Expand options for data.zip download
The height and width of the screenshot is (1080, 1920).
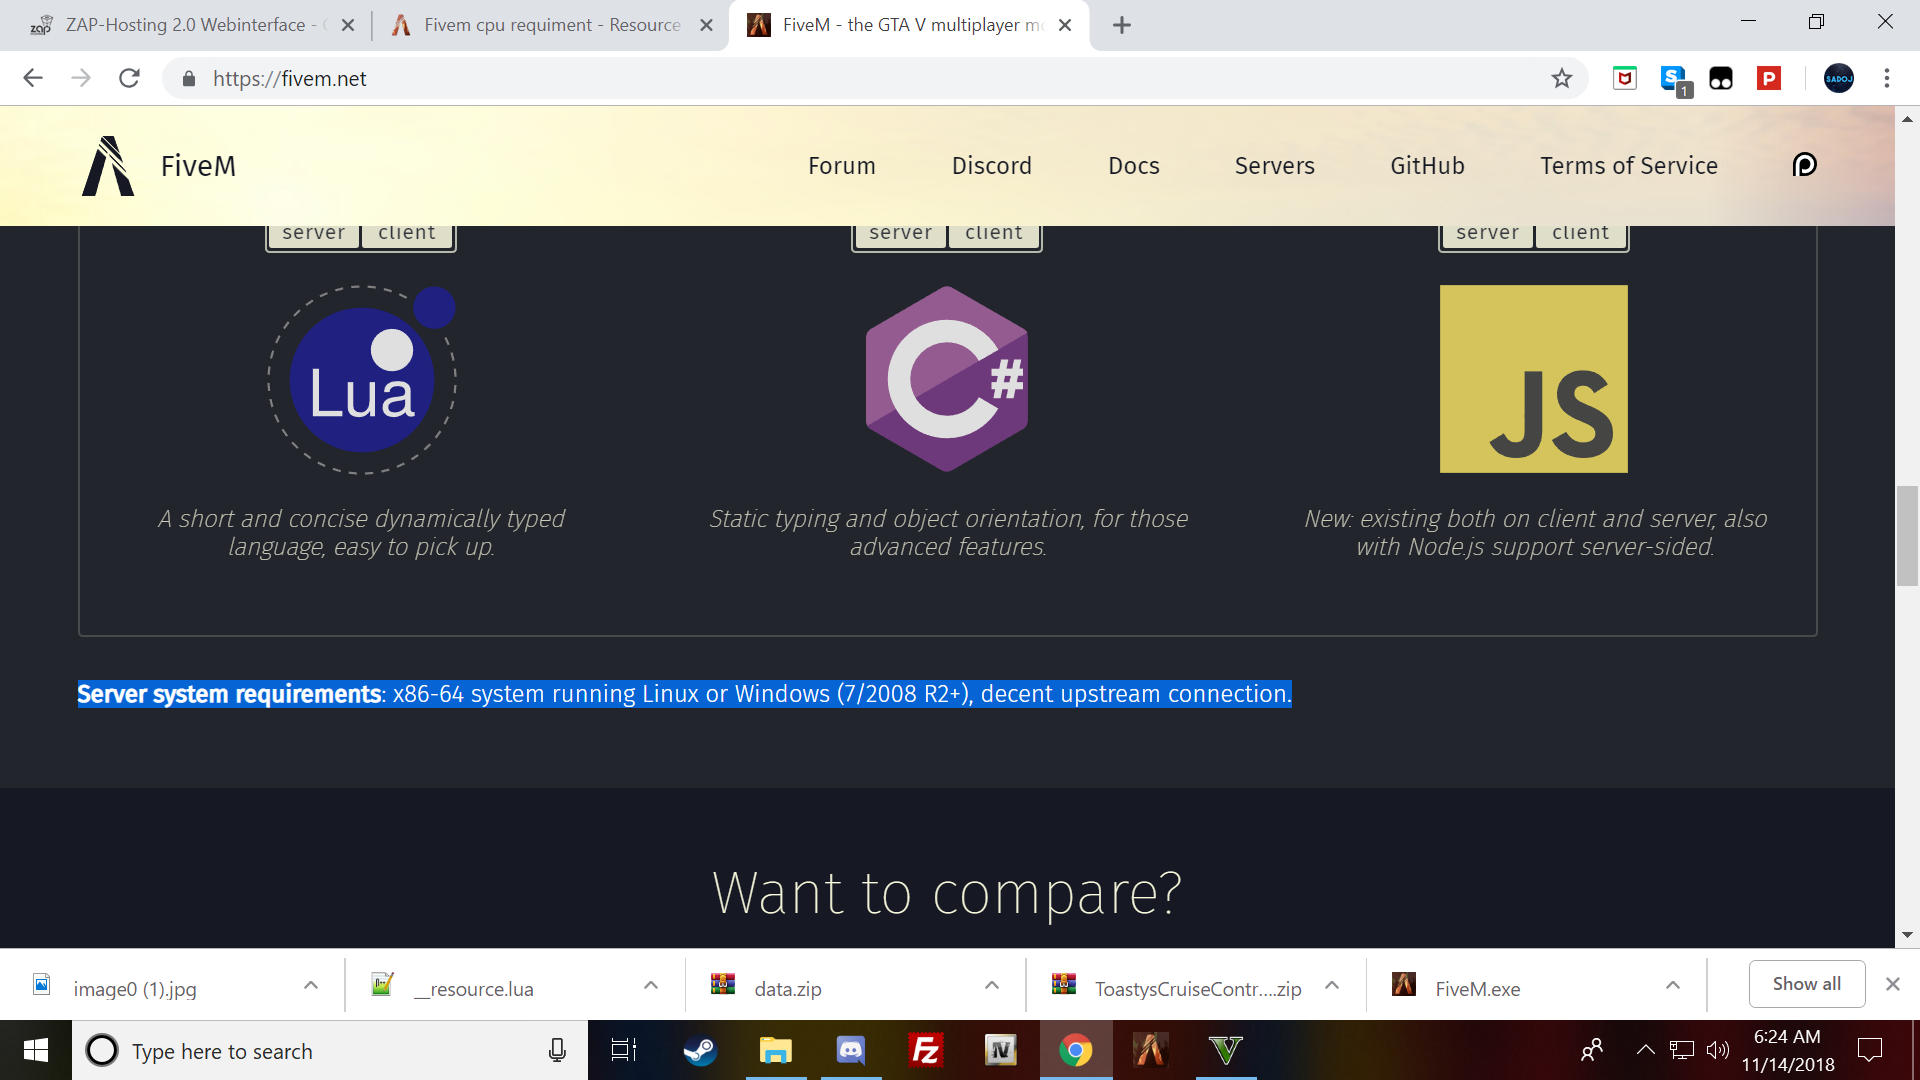coord(992,986)
